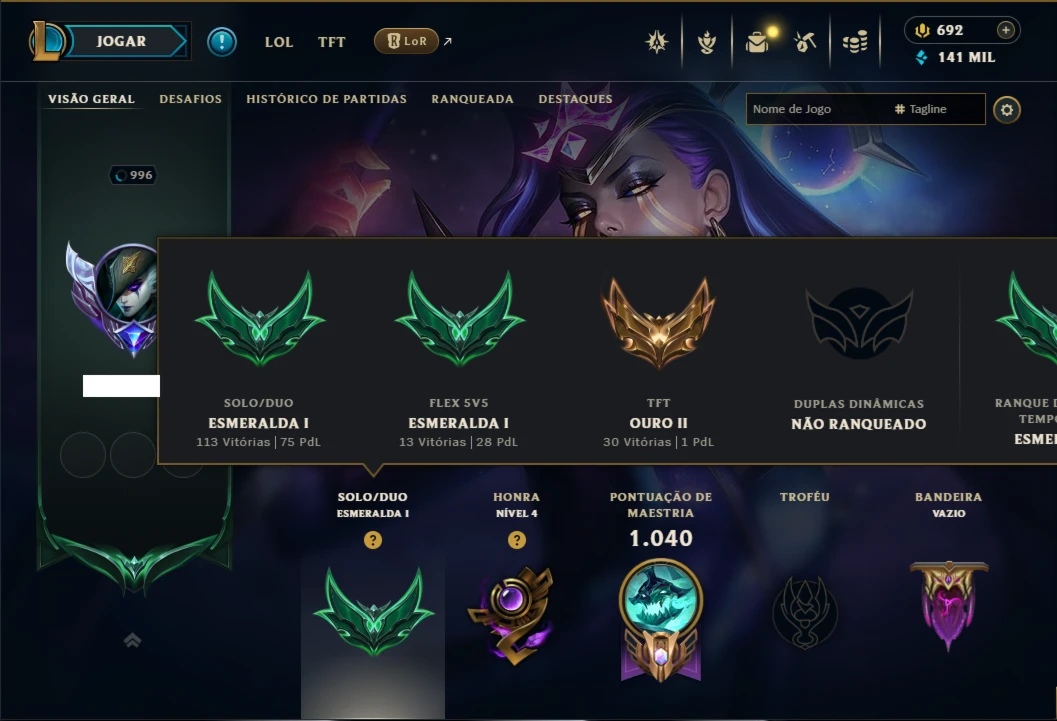The height and width of the screenshot is (721, 1057).
Task: Open the Collection icon in the top bar
Action: (x=706, y=42)
